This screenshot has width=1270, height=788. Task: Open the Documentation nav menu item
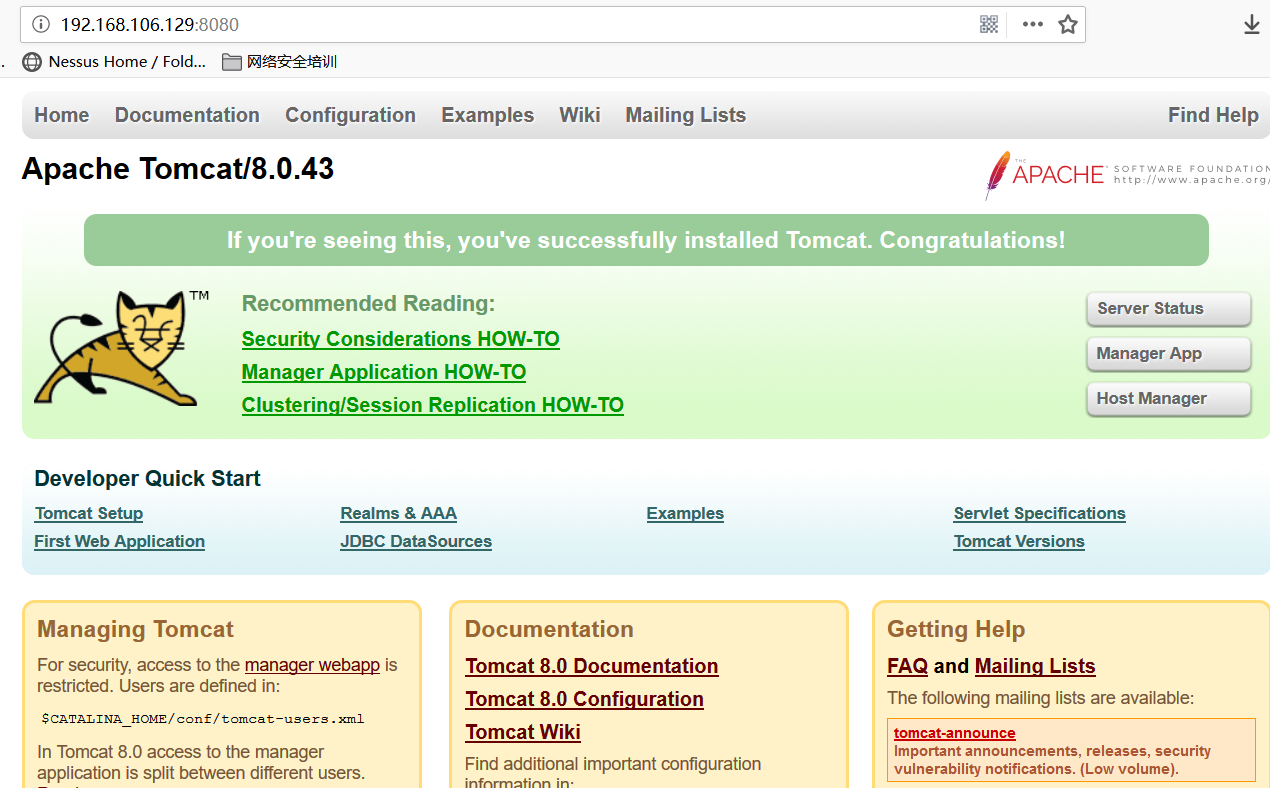pos(187,115)
